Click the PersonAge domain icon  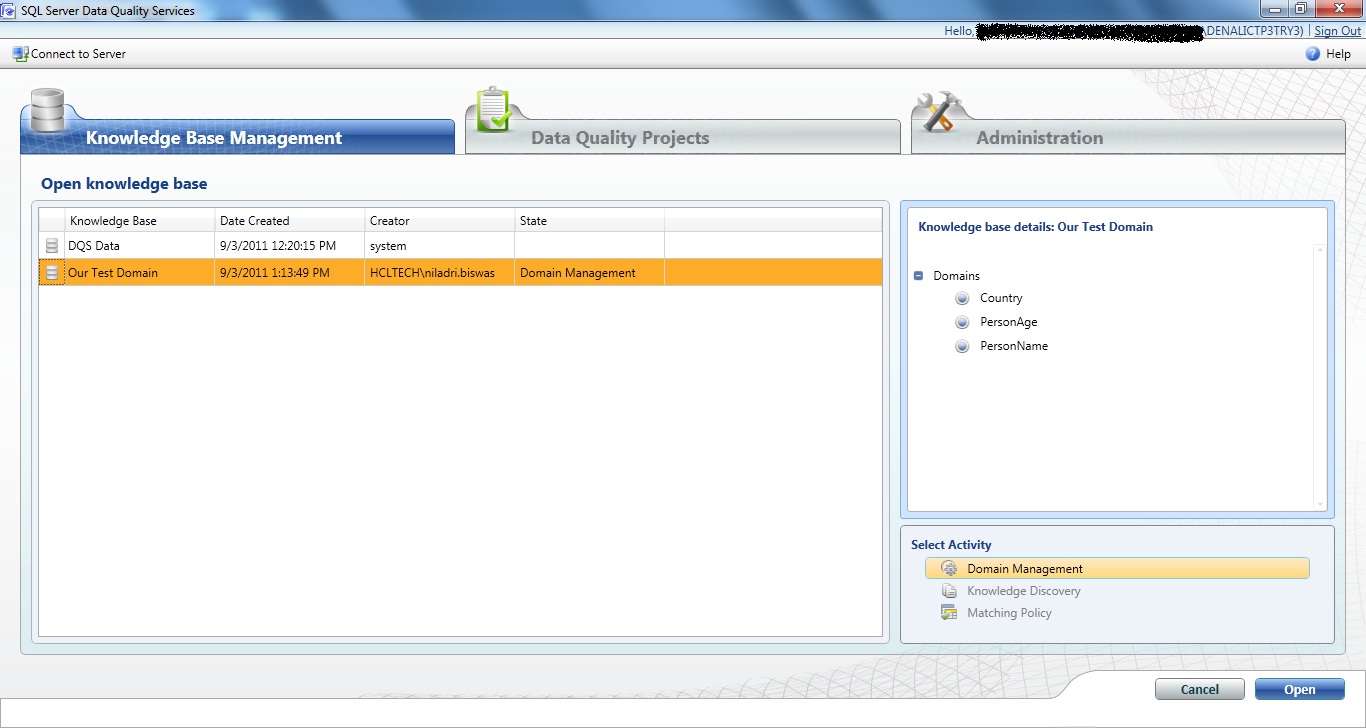click(962, 322)
